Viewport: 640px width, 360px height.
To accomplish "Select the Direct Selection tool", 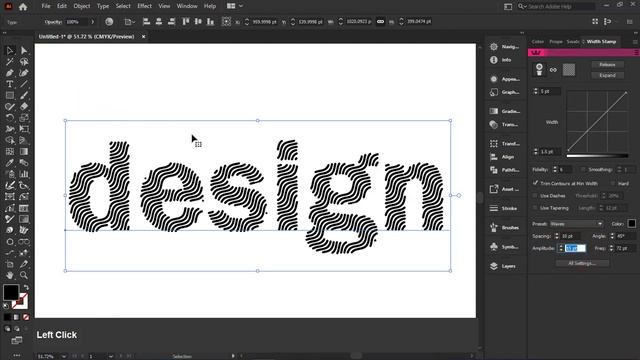I will click(24, 51).
